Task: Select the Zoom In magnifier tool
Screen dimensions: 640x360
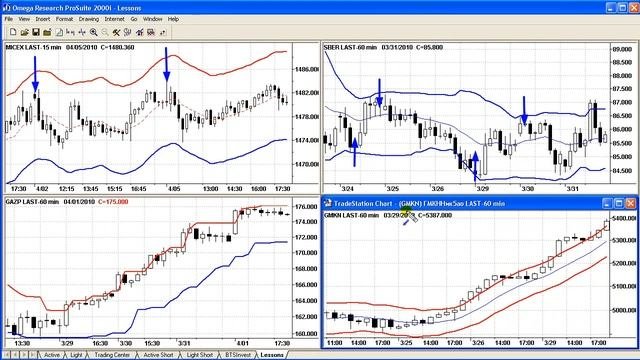Action: tap(93, 32)
